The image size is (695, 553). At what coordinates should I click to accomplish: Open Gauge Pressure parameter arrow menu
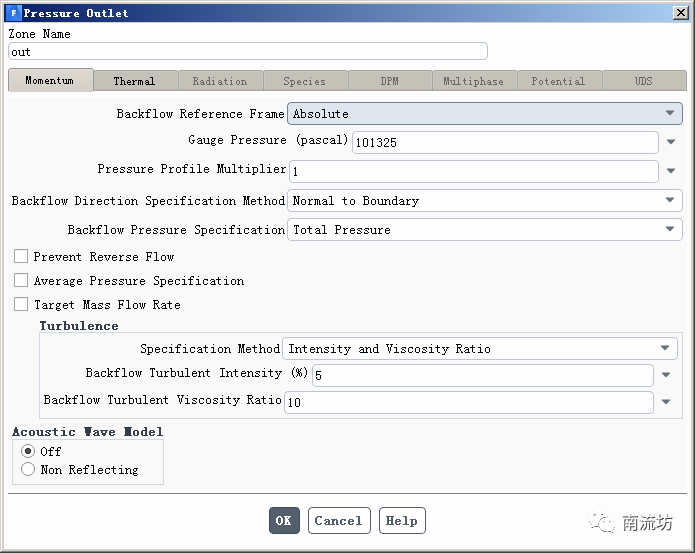click(x=672, y=143)
